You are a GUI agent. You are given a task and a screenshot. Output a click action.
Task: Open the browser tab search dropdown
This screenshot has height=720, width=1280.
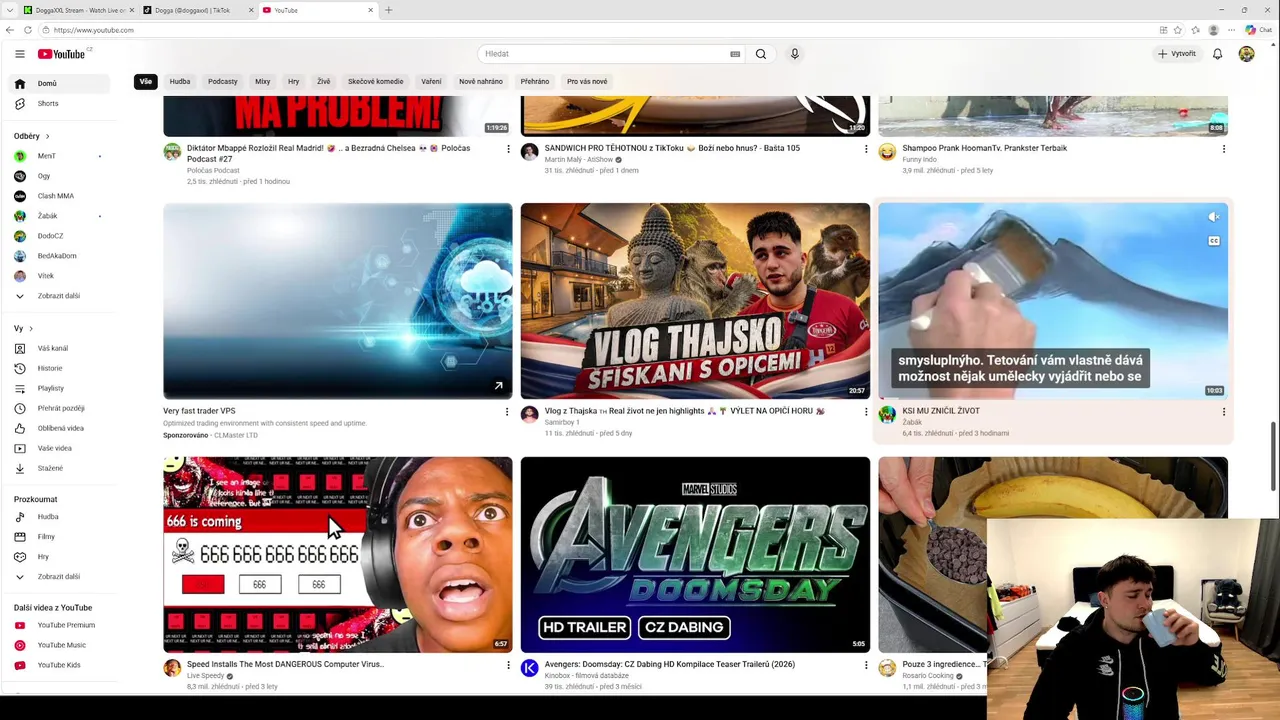click(x=9, y=10)
